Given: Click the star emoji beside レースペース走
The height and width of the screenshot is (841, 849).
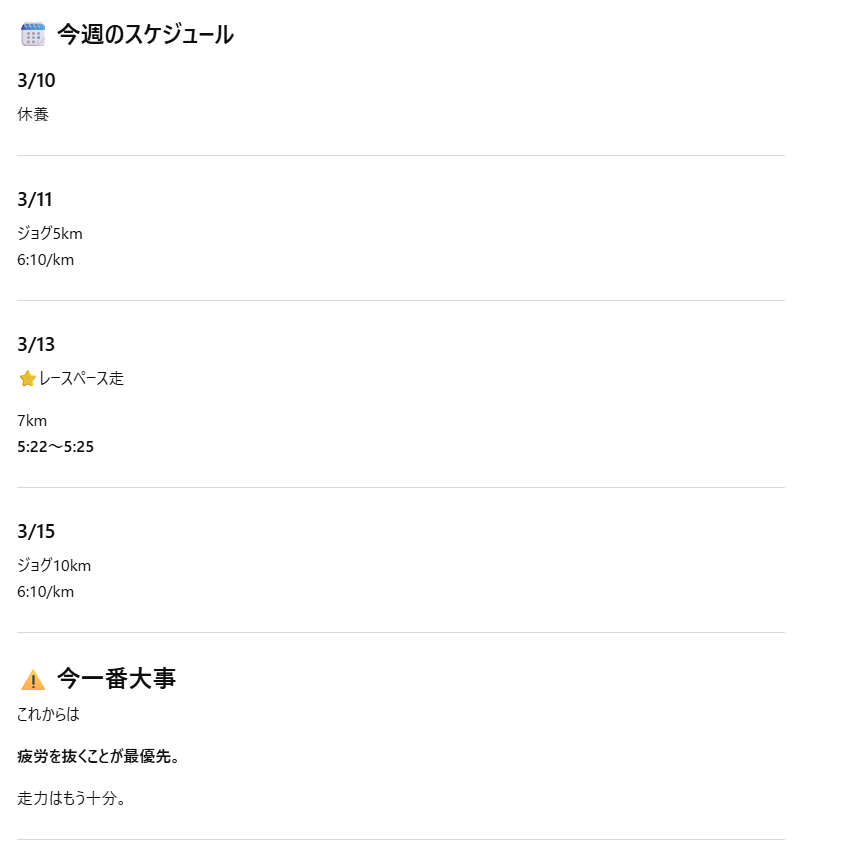Looking at the screenshot, I should (x=27, y=379).
